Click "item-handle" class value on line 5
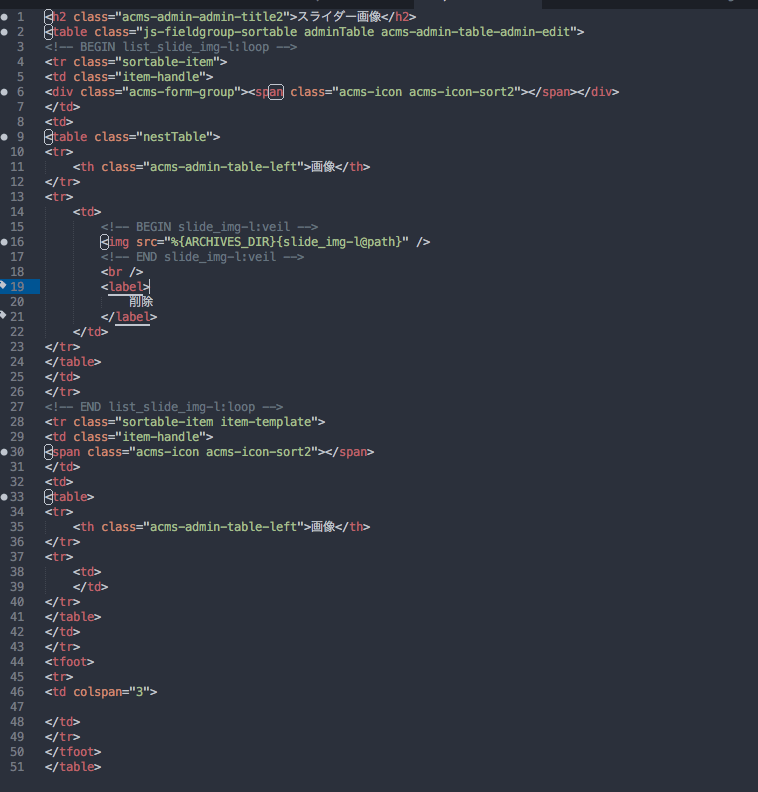 pos(161,77)
